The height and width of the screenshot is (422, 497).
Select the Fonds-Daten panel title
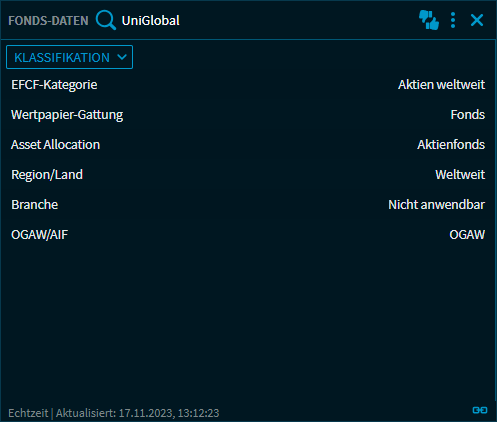coord(48,21)
